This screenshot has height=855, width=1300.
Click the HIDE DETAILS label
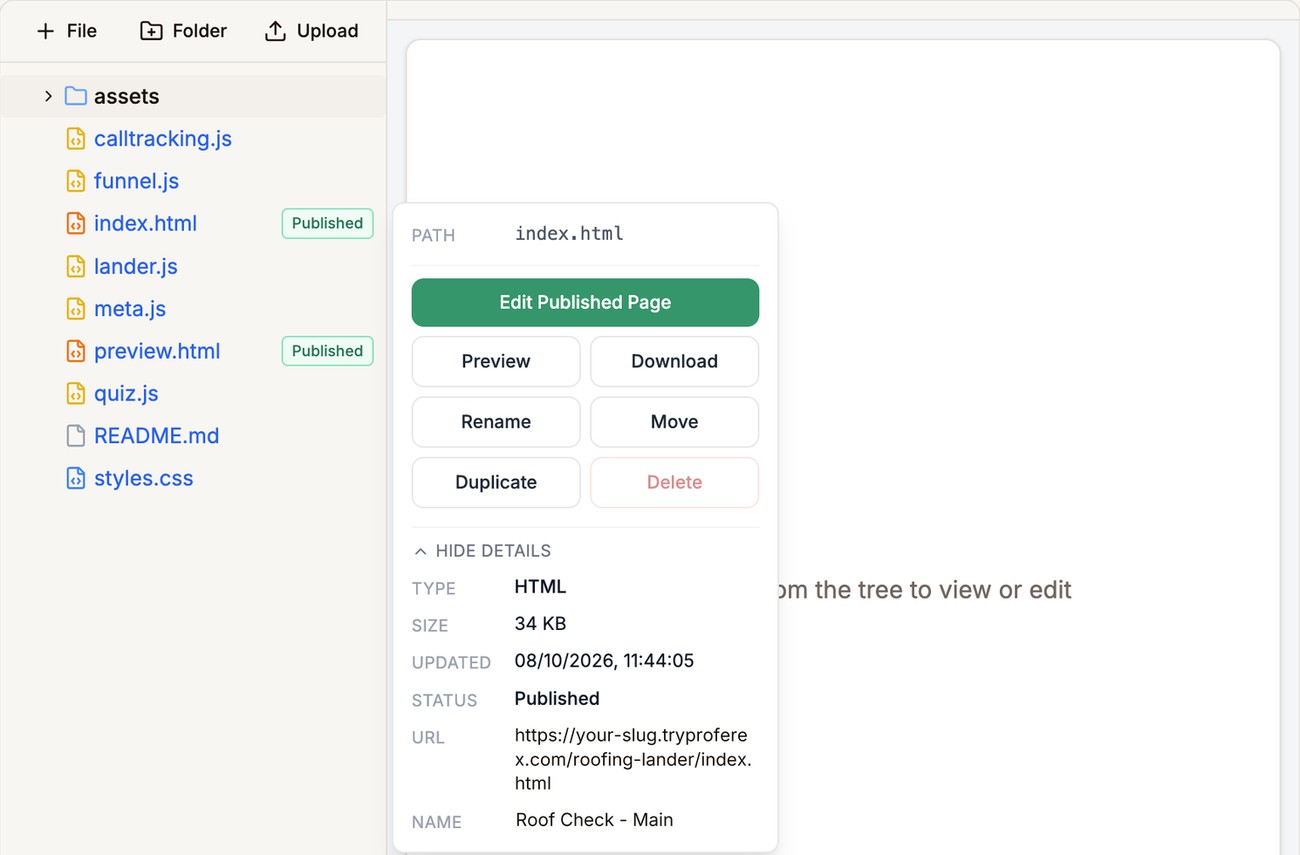point(493,551)
